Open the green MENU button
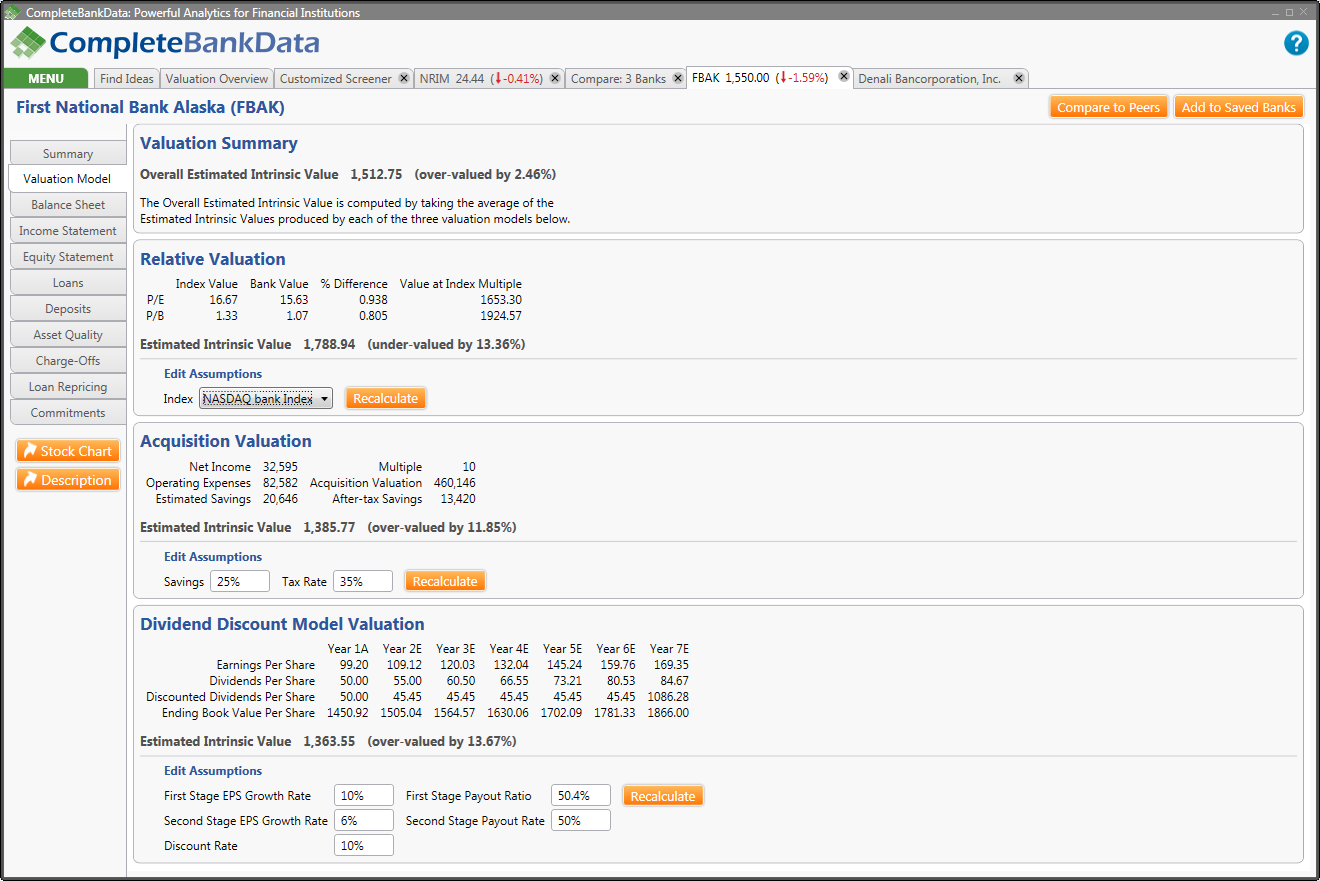Image resolution: width=1320 pixels, height=881 pixels. tap(46, 78)
